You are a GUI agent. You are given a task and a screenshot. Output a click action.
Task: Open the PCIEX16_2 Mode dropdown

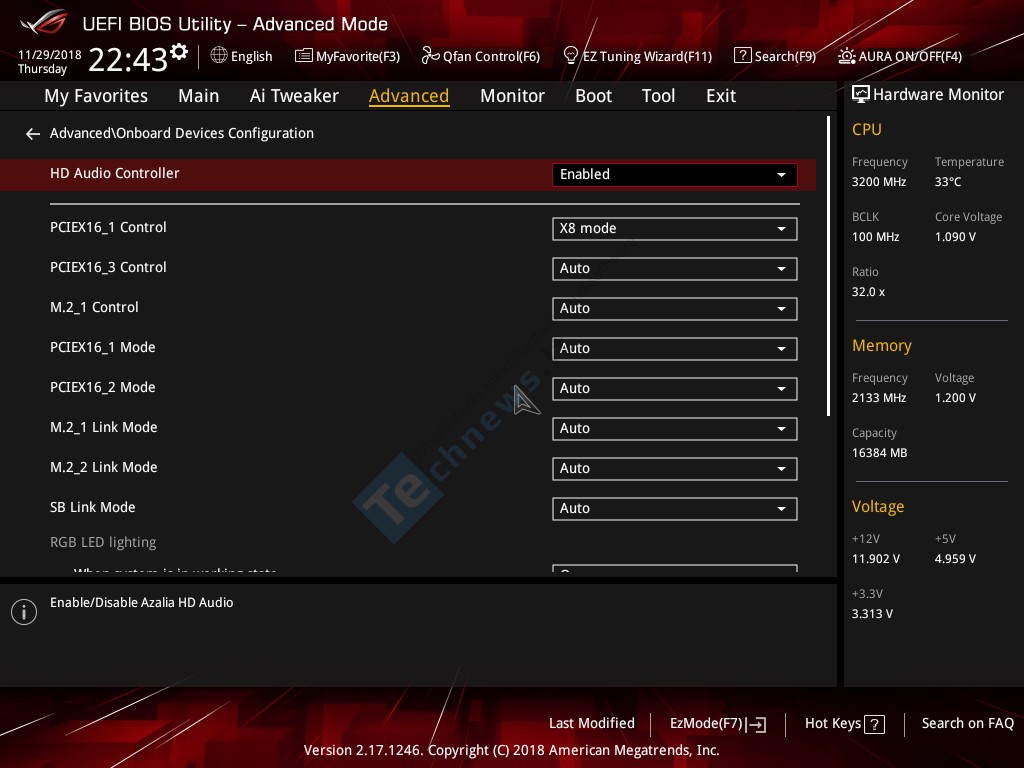[x=675, y=389]
